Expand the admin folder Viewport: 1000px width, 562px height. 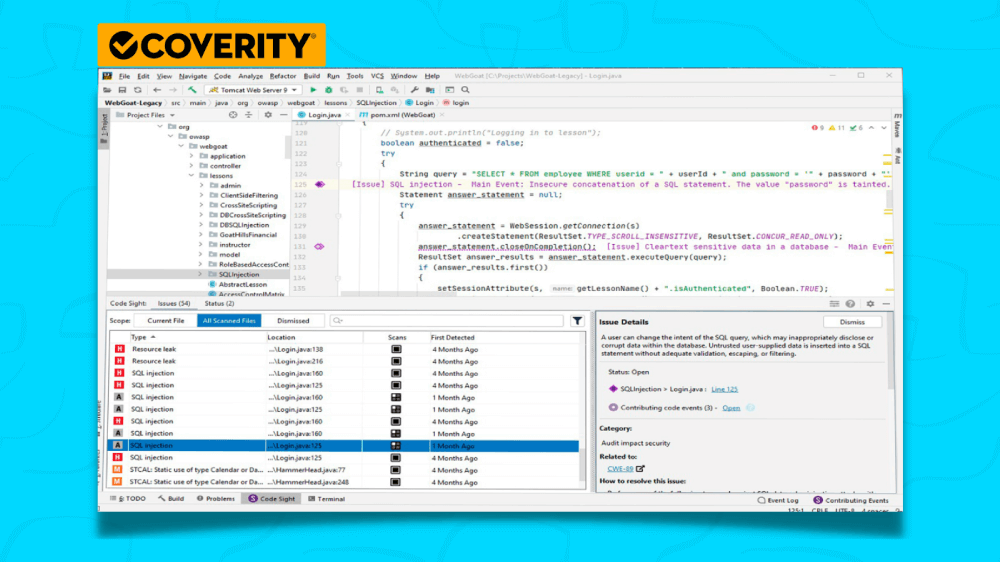pos(202,186)
